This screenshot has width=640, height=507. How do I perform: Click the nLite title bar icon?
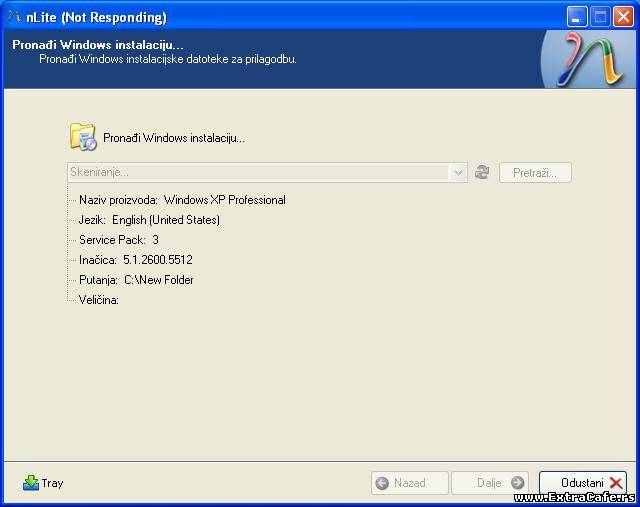13,16
